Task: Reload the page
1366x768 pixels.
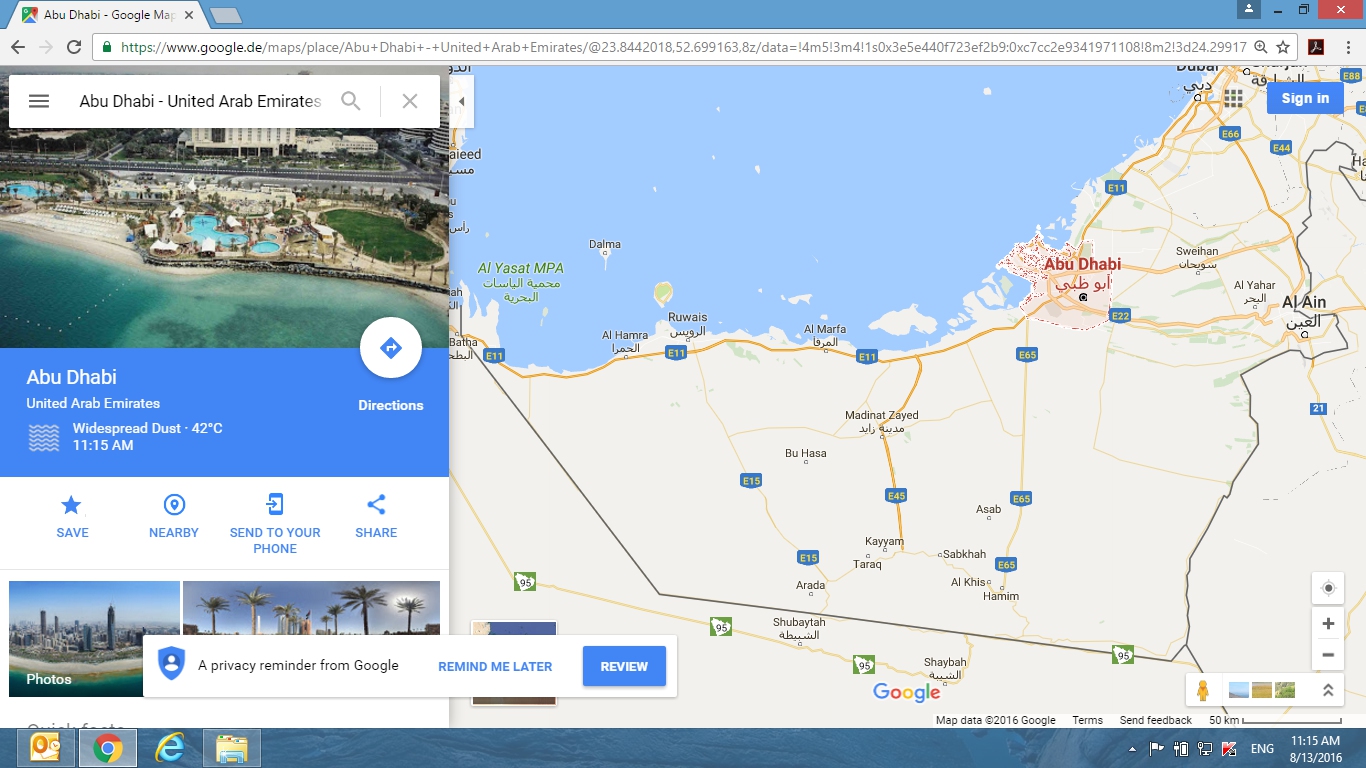Action: [74, 47]
